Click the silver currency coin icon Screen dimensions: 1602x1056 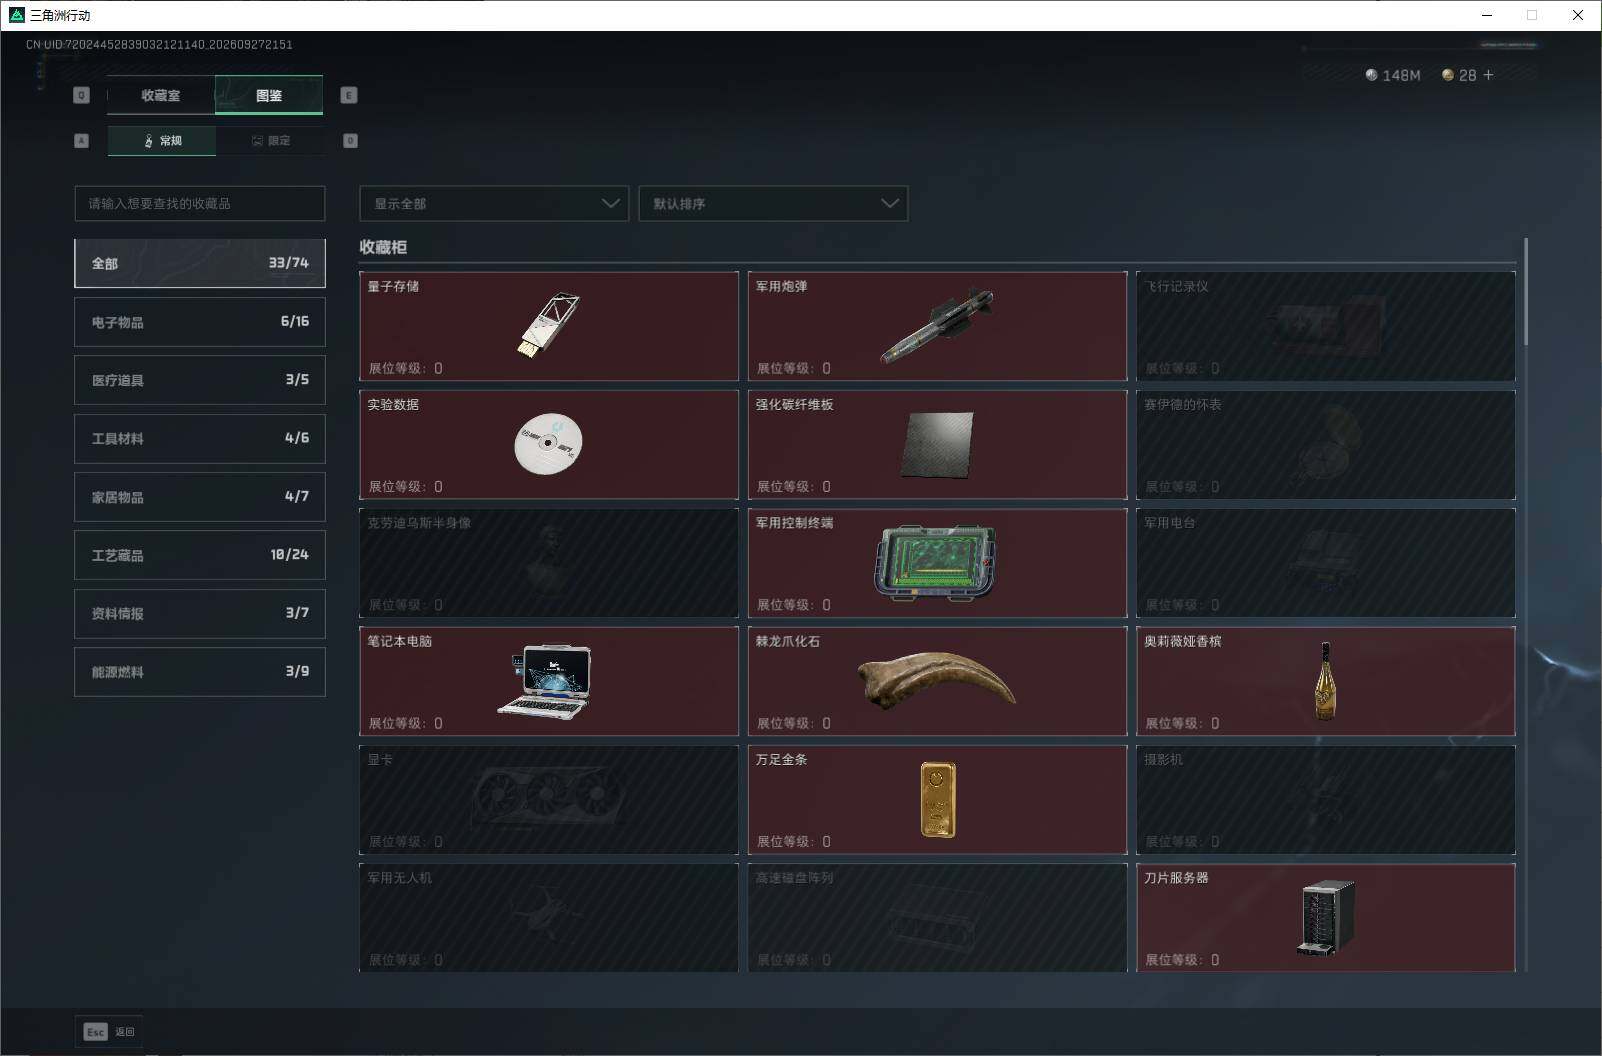pos(1371,75)
